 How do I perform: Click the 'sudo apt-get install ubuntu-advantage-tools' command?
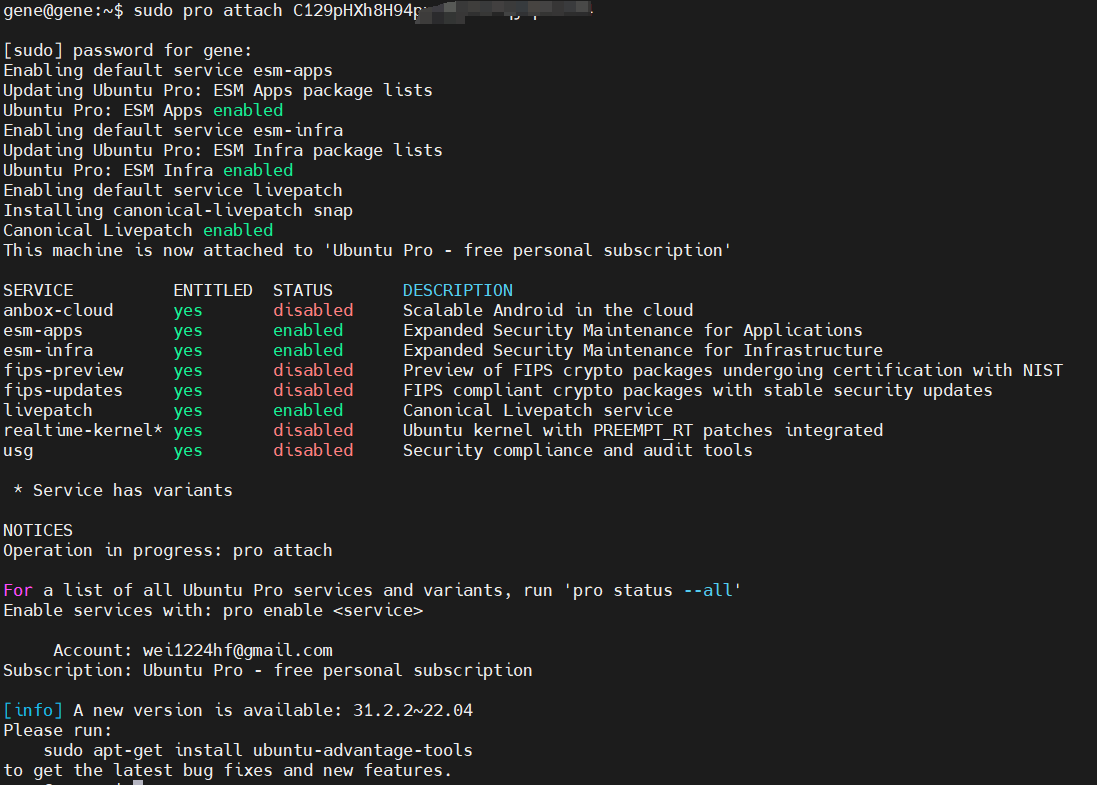tap(258, 750)
